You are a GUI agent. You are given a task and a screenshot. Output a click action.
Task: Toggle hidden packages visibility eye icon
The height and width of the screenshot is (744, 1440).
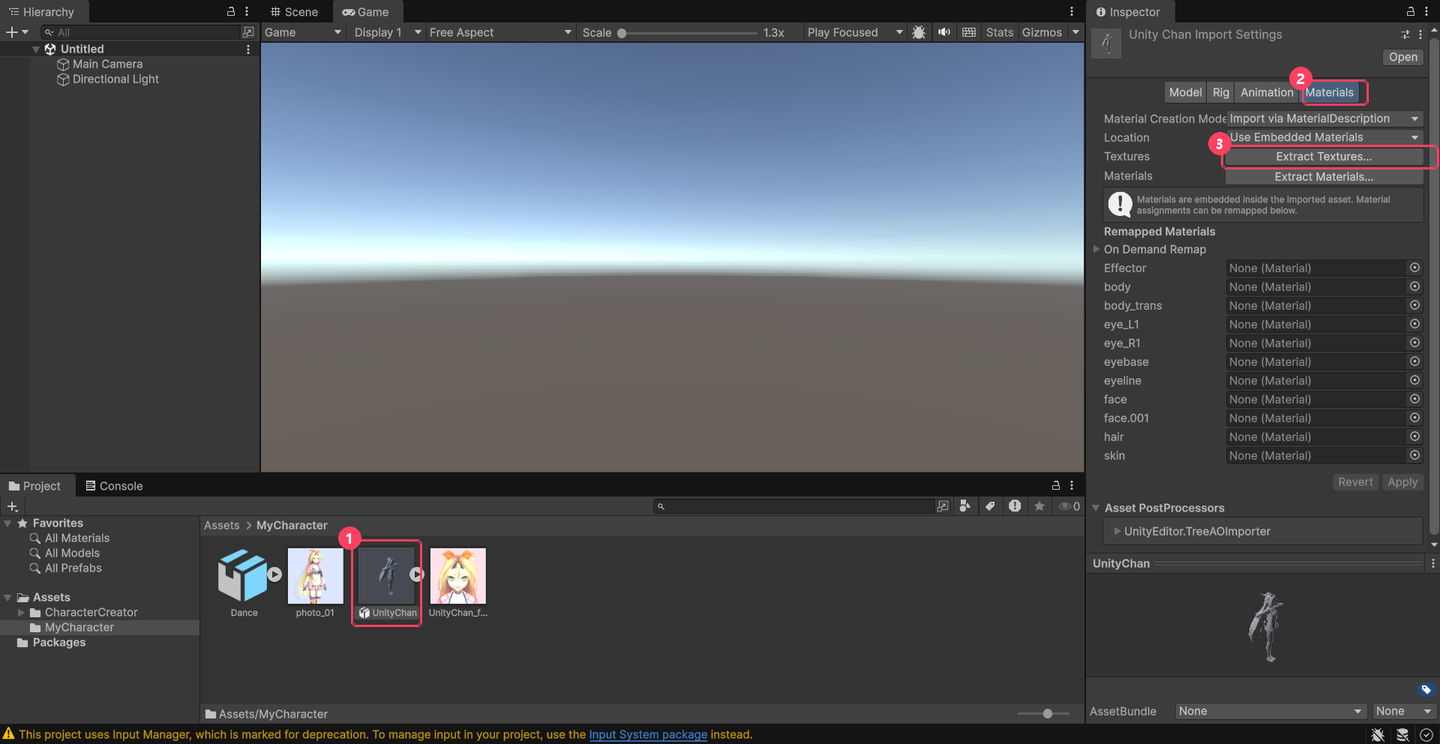pyautogui.click(x=1069, y=507)
